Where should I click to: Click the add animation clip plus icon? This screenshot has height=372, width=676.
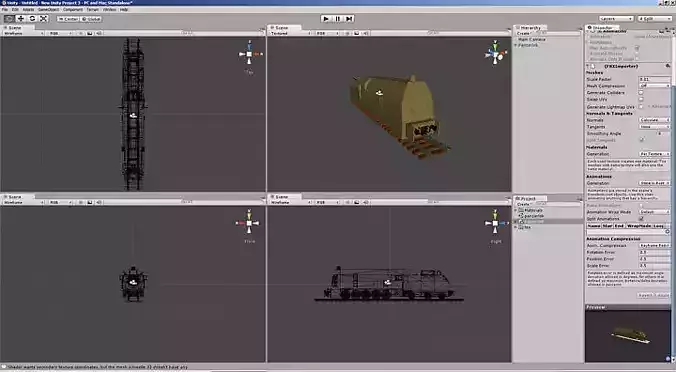pyautogui.click(x=667, y=231)
